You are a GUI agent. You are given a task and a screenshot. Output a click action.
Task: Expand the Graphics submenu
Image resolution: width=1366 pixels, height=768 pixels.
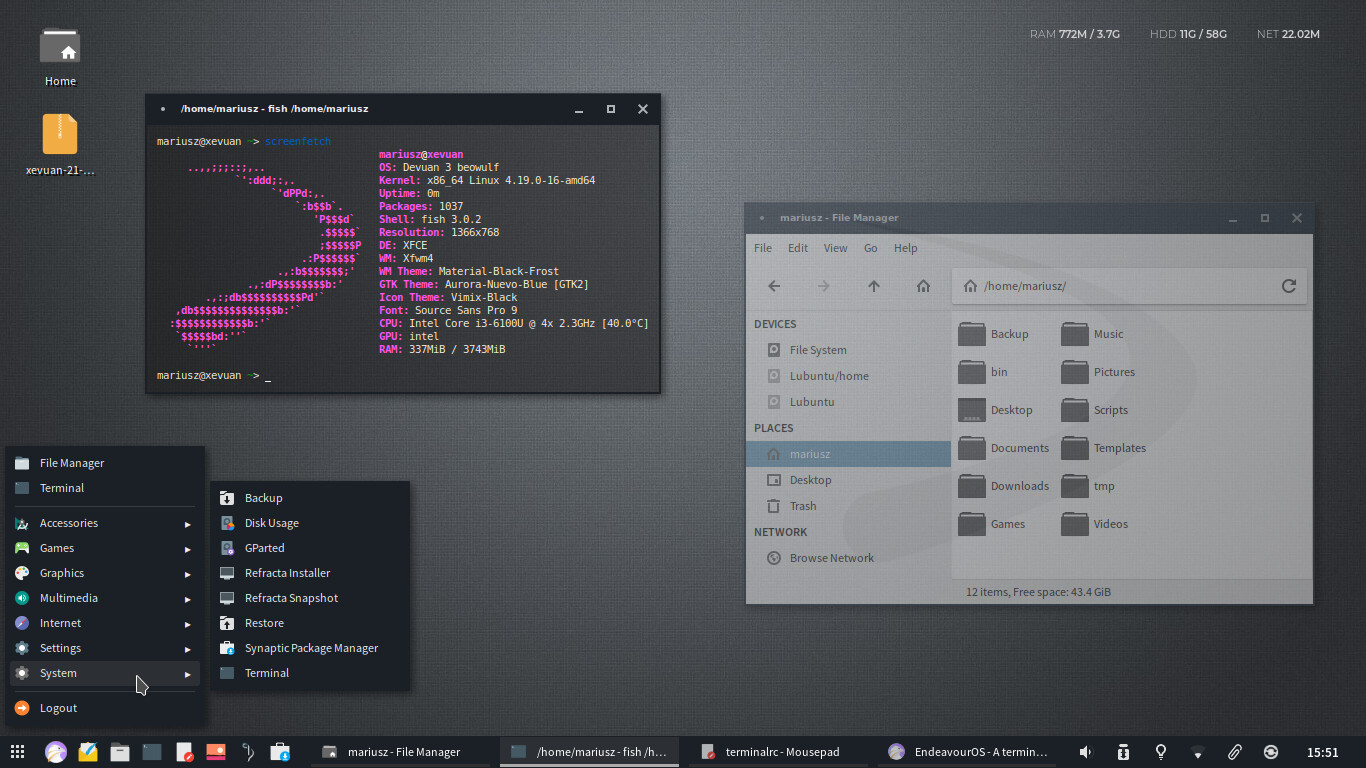pyautogui.click(x=105, y=573)
